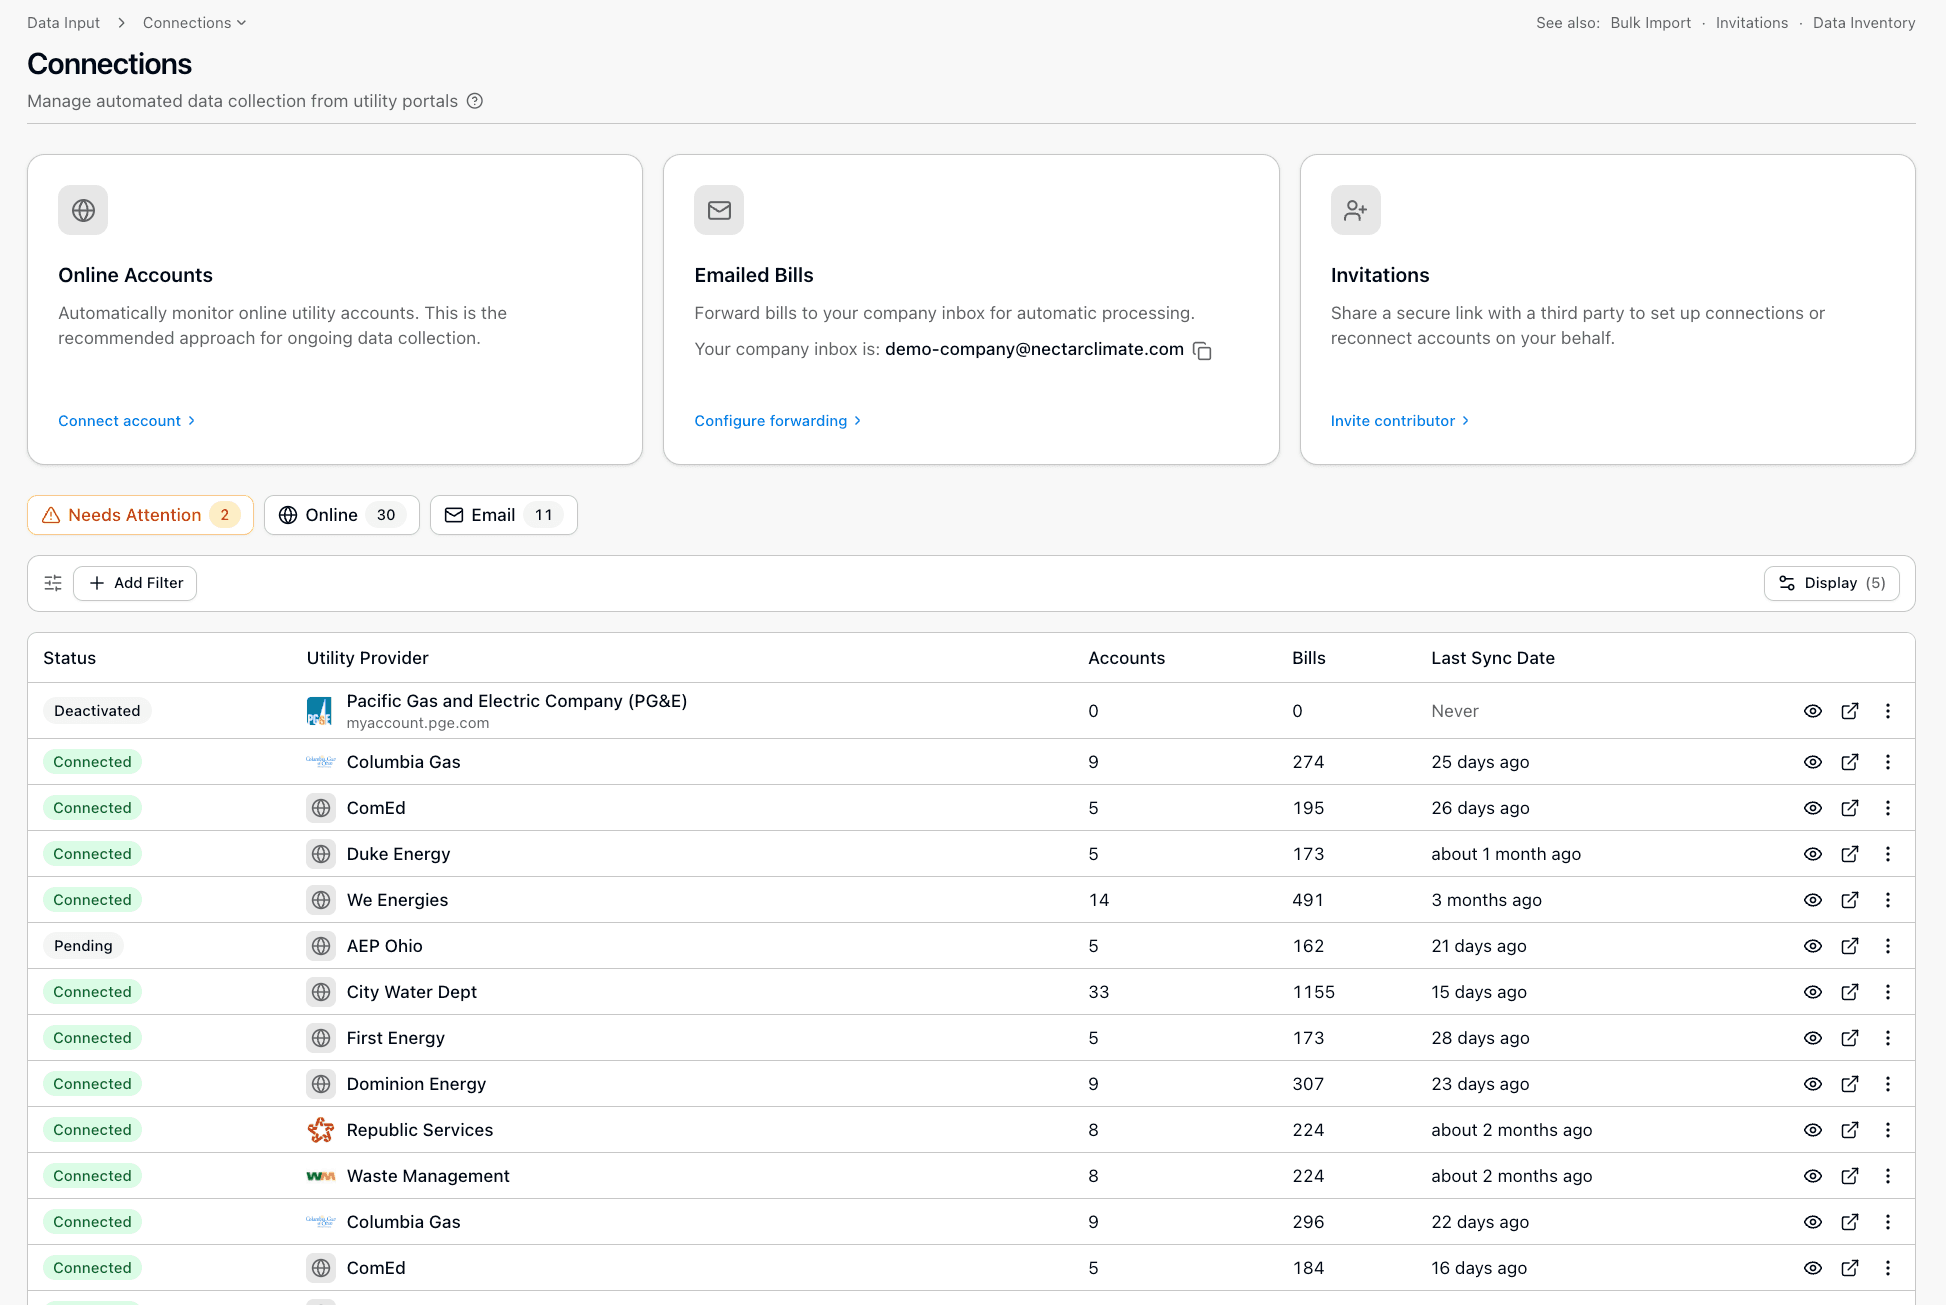Screen dimensions: 1946x1305
Task: Open more options menu for We Energies row
Action: tap(1888, 900)
